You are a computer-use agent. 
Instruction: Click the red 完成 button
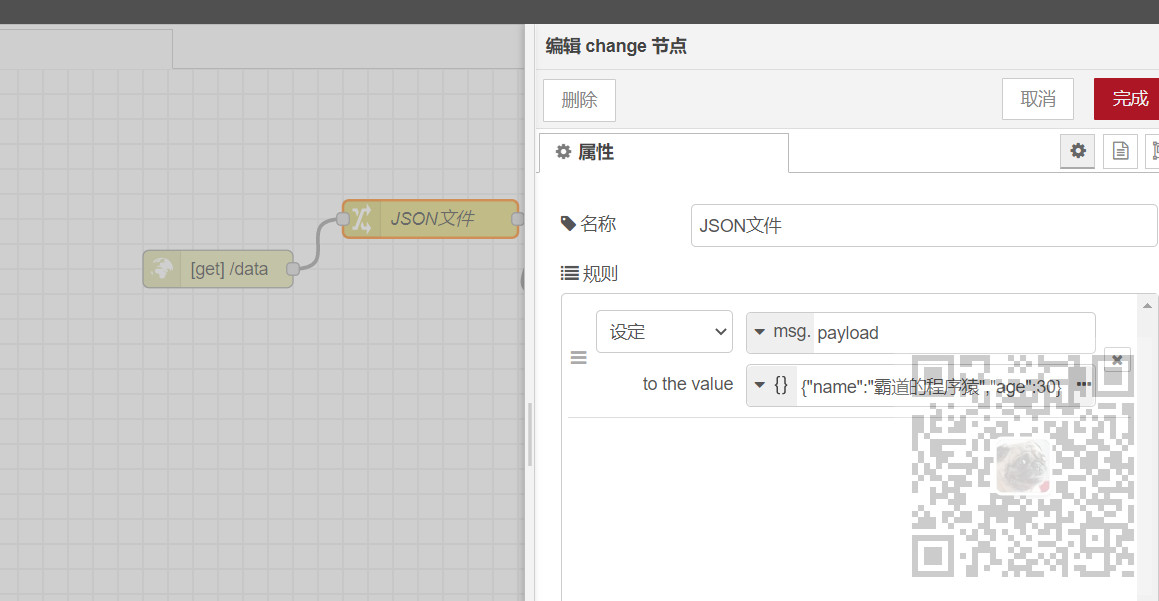pyautogui.click(x=1127, y=99)
